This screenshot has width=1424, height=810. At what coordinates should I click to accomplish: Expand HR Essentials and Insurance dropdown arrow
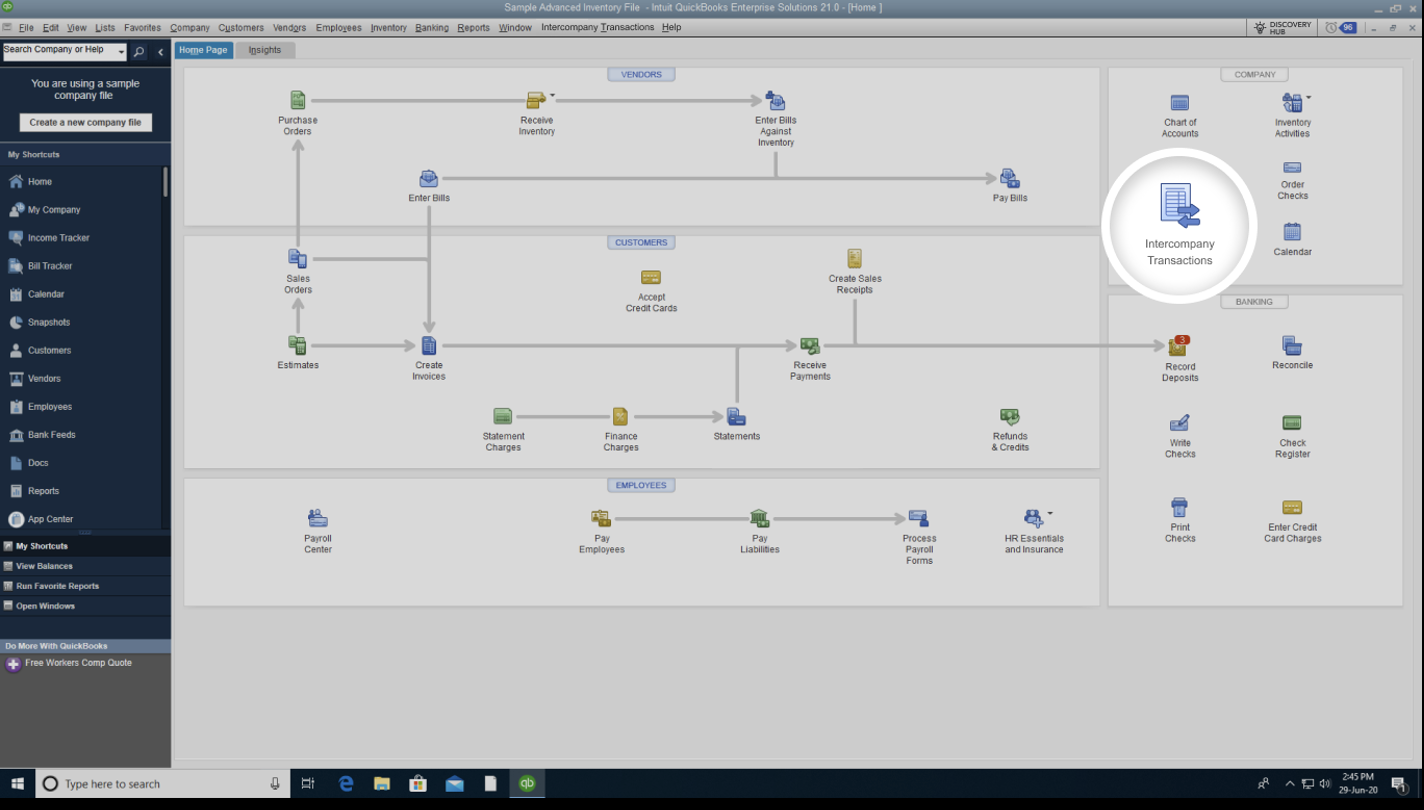click(x=1050, y=514)
